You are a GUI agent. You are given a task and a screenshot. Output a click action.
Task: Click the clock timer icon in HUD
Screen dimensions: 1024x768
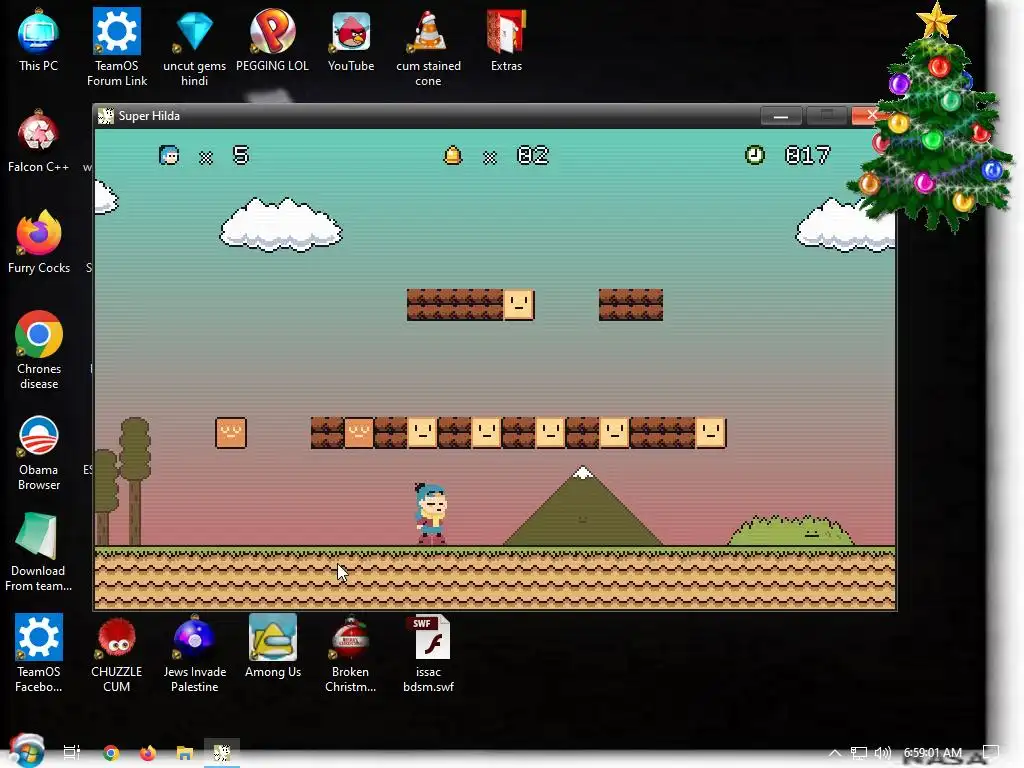coord(755,155)
